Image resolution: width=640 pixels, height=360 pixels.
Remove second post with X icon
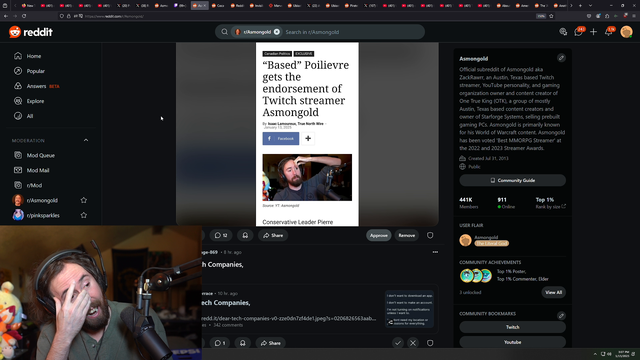413,343
